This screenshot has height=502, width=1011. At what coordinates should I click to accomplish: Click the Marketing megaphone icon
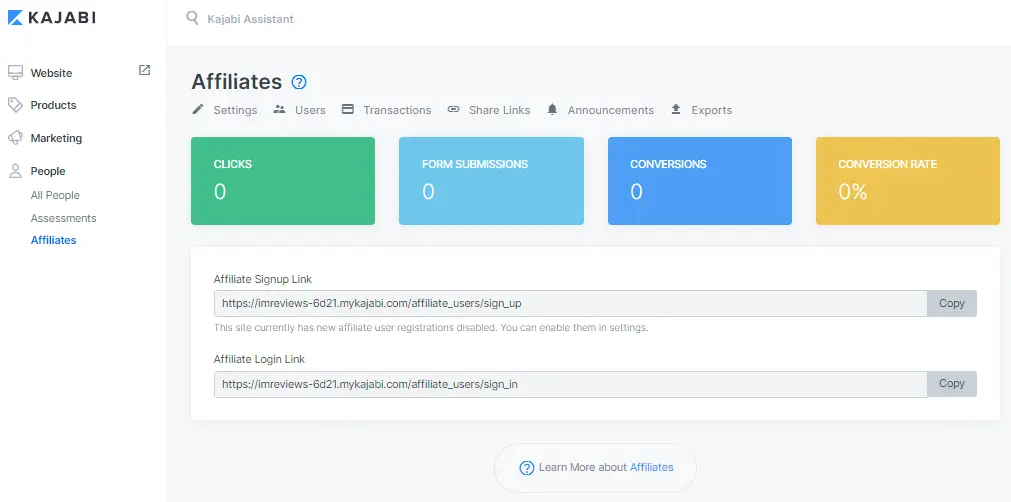click(15, 138)
